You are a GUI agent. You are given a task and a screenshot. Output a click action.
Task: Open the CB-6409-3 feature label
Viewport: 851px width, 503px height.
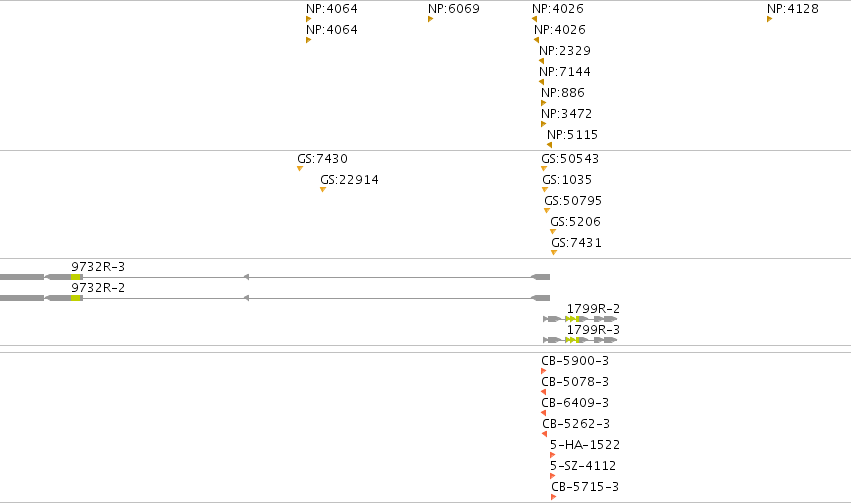[575, 403]
